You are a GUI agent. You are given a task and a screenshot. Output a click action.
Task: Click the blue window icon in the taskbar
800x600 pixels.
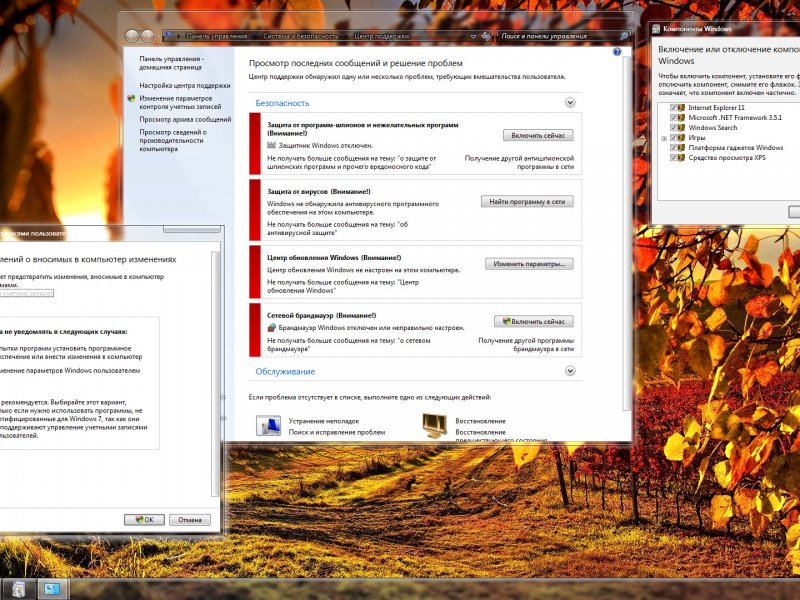(x=52, y=589)
